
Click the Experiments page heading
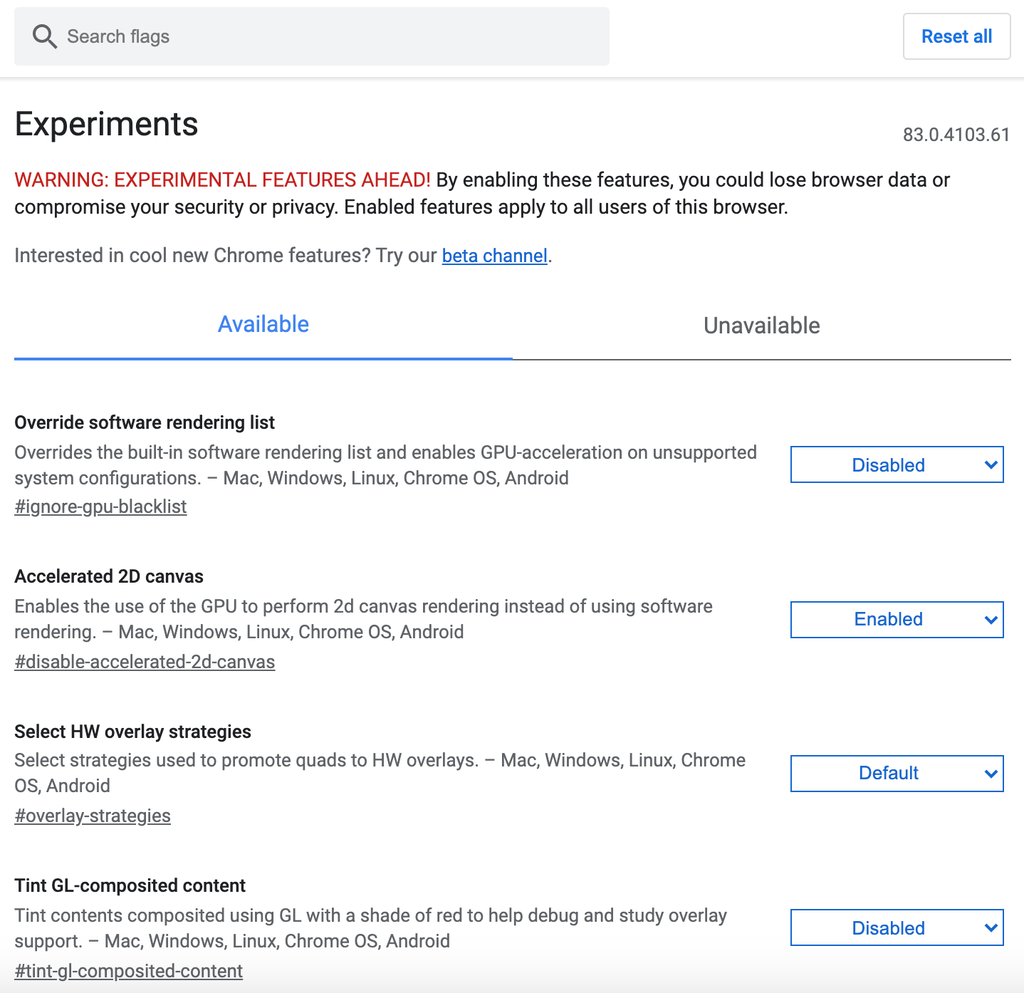106,124
